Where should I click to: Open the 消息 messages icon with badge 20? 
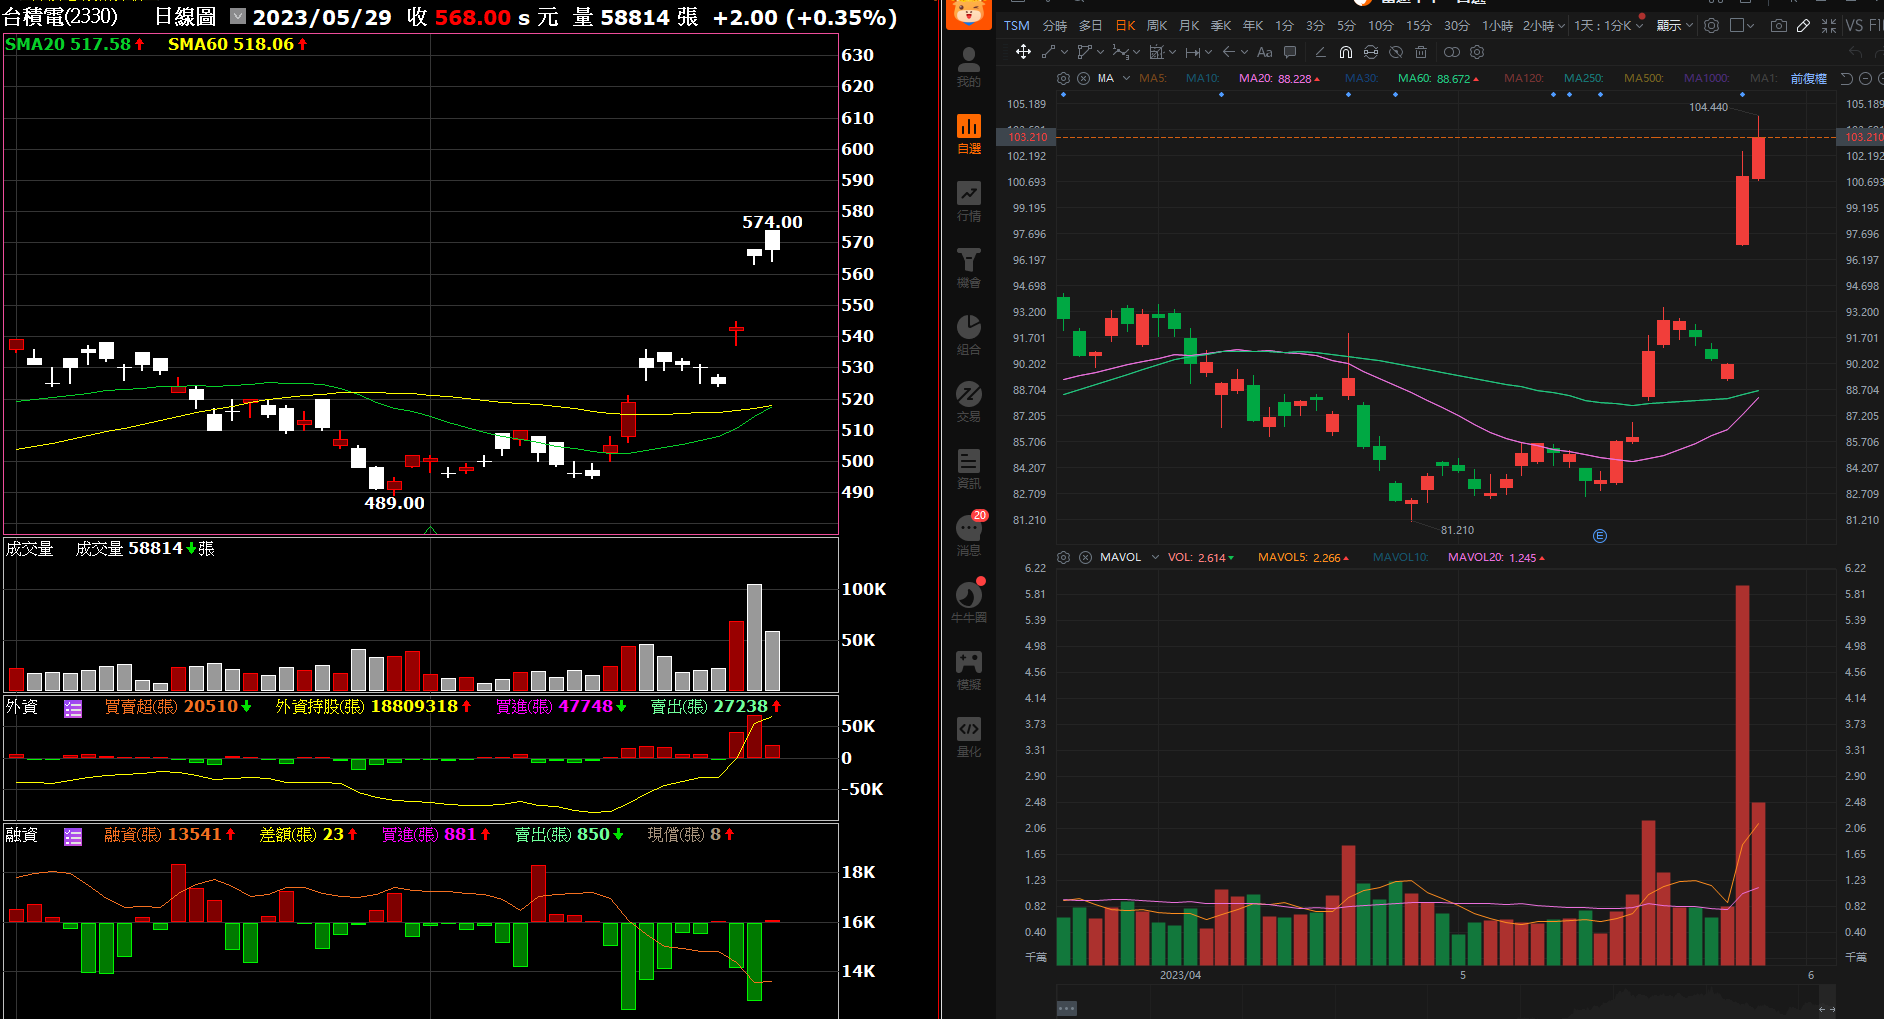(x=968, y=535)
